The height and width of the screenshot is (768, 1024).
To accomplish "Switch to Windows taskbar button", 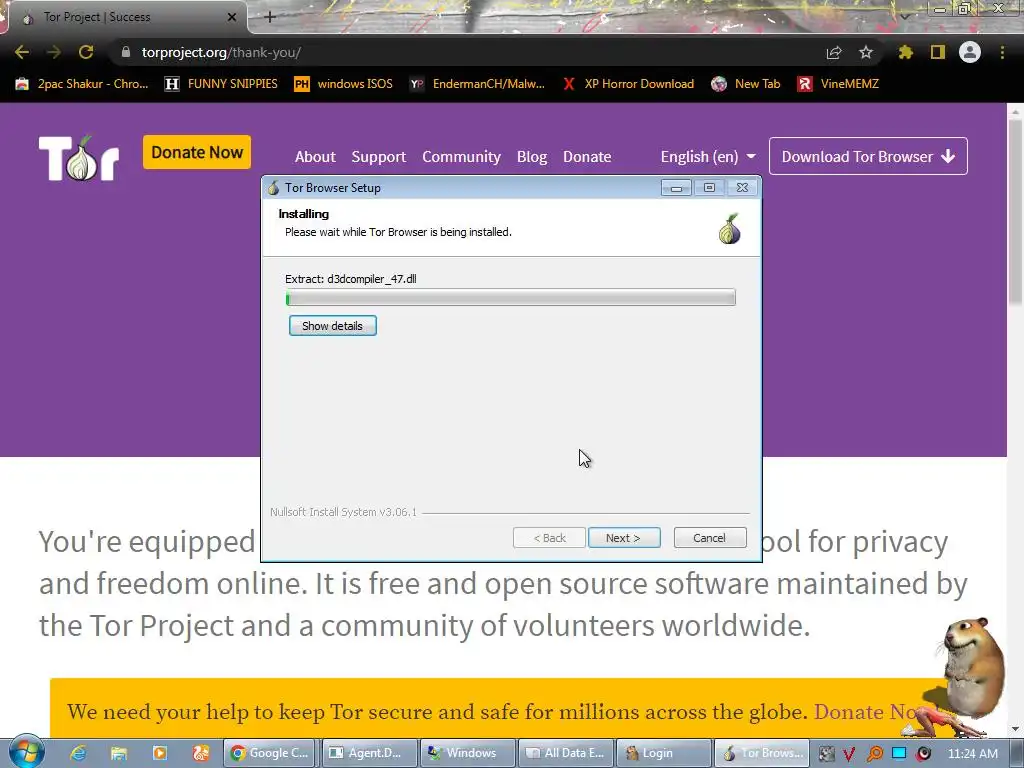I will (x=466, y=753).
